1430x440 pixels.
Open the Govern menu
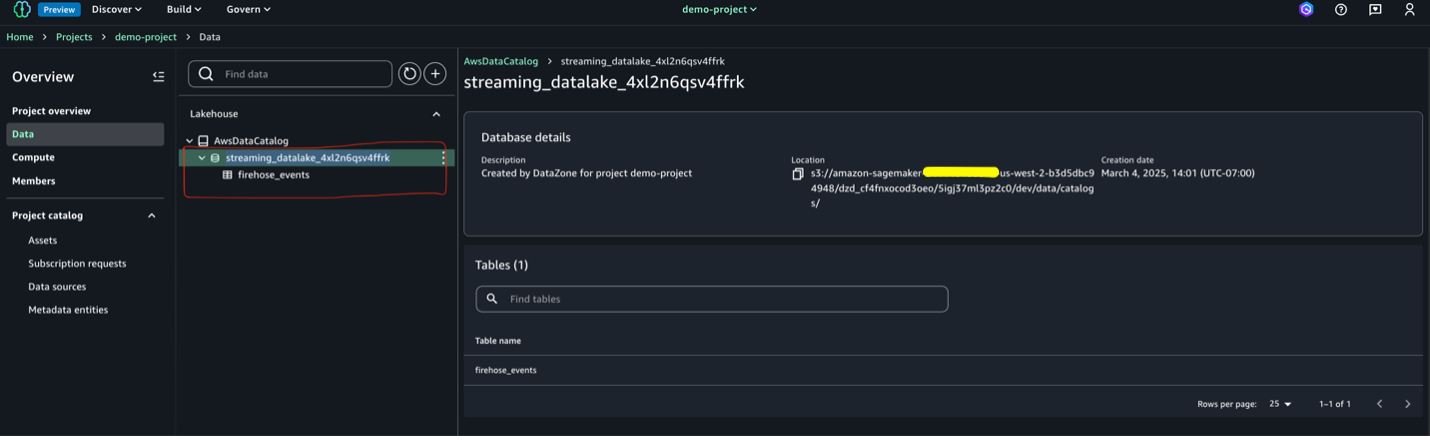coord(248,9)
